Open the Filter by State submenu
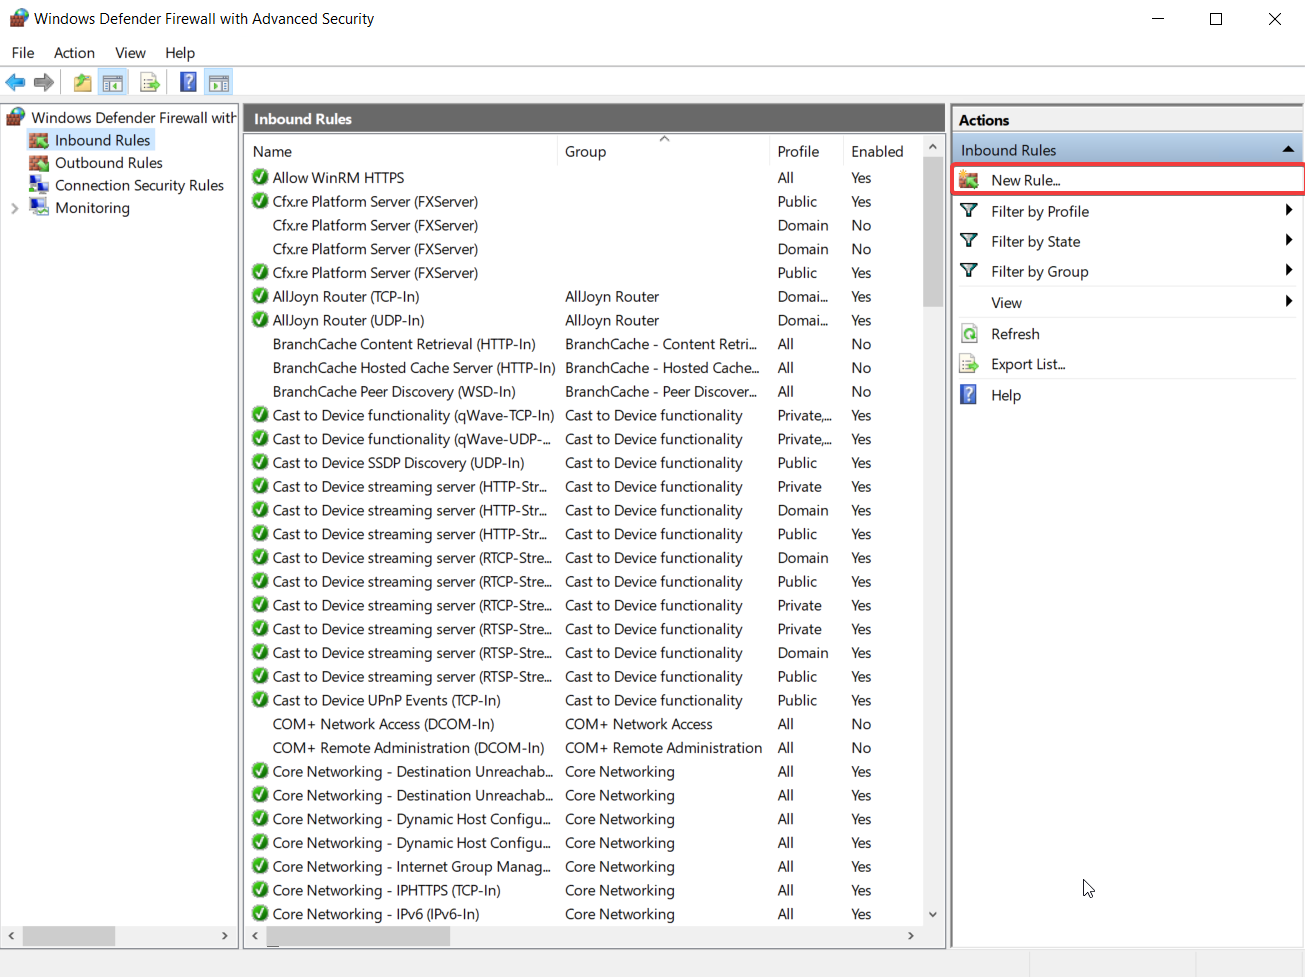The image size is (1305, 977). click(x=1035, y=242)
